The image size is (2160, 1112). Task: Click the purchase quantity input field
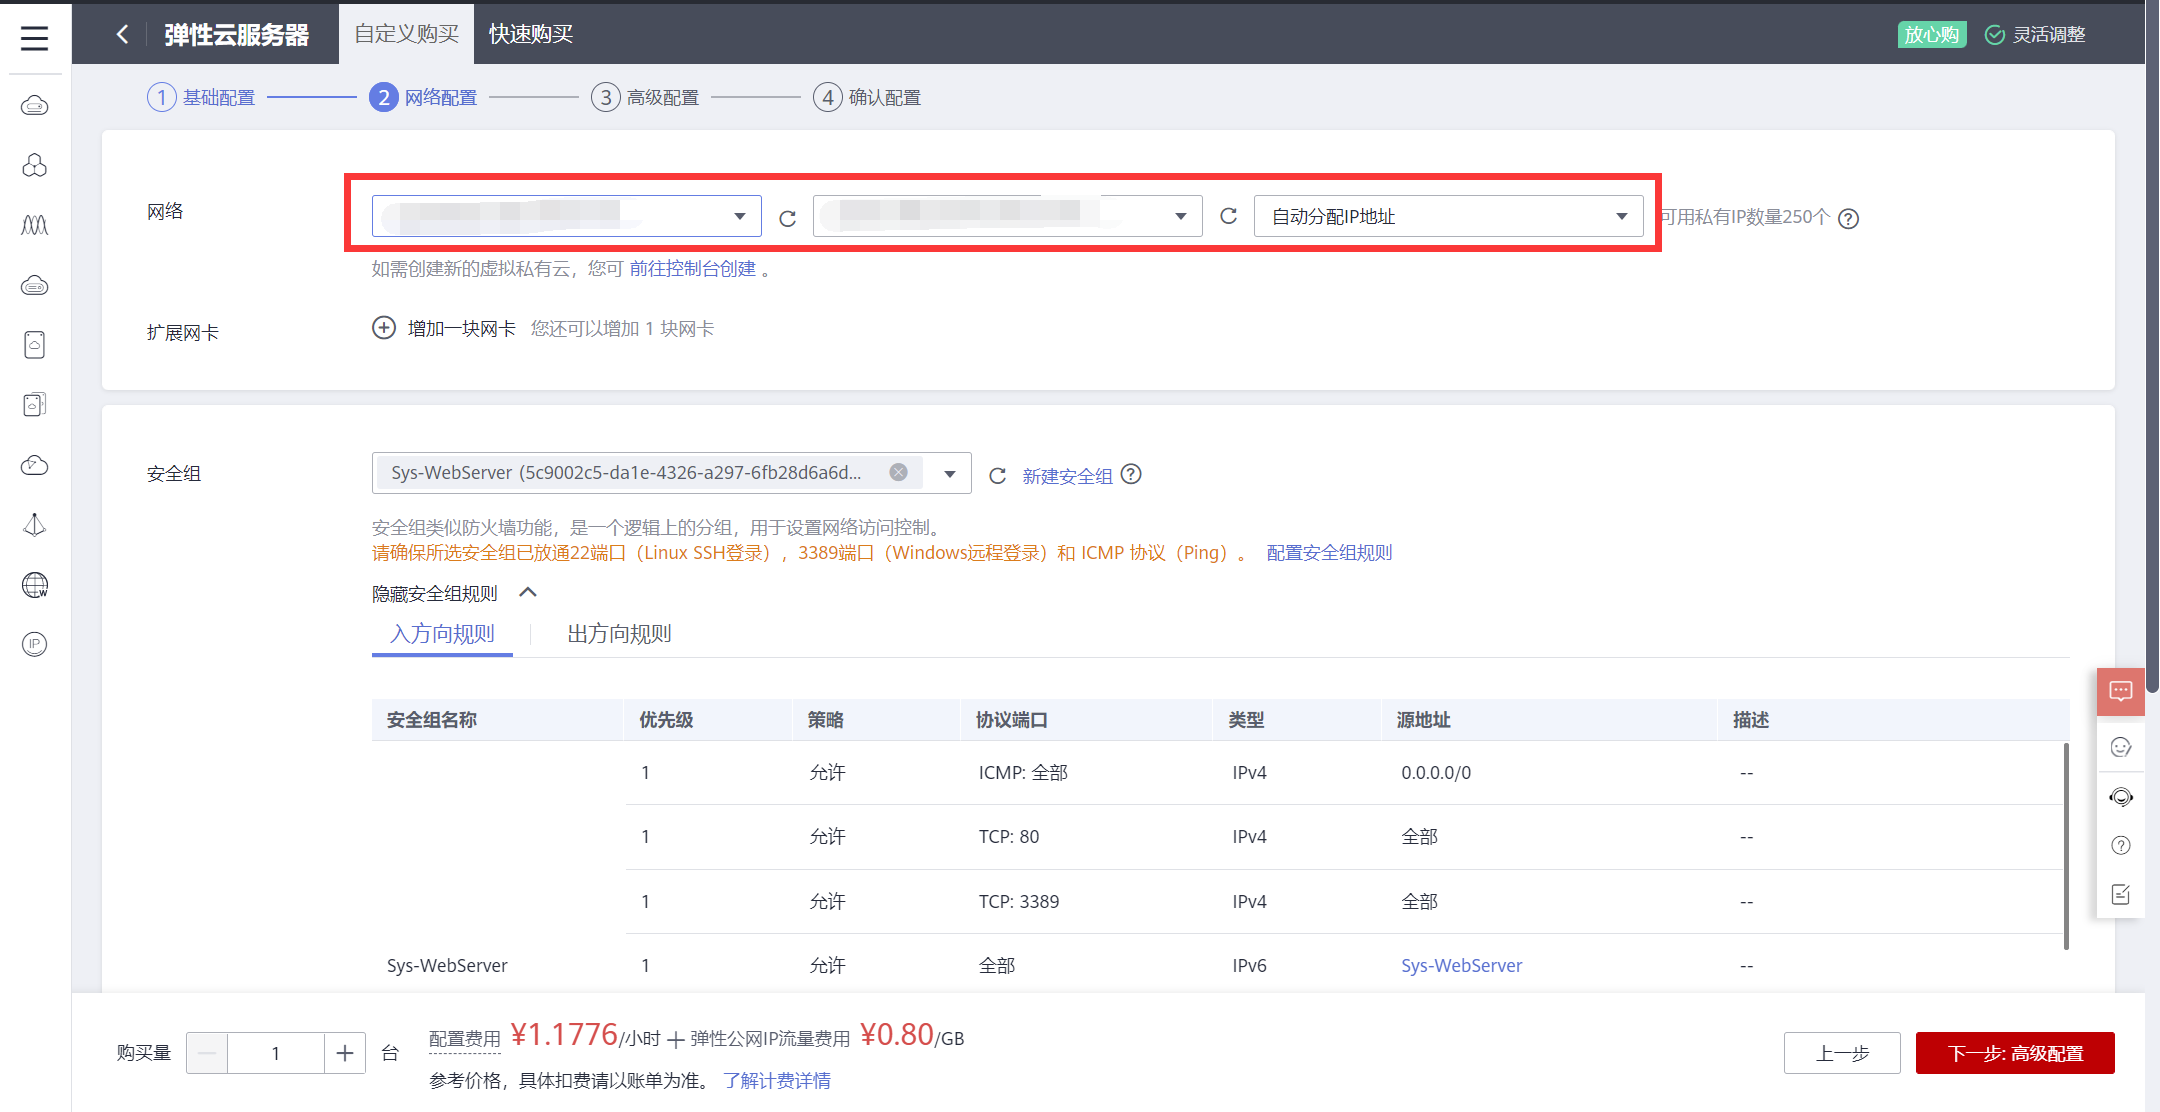[x=276, y=1053]
